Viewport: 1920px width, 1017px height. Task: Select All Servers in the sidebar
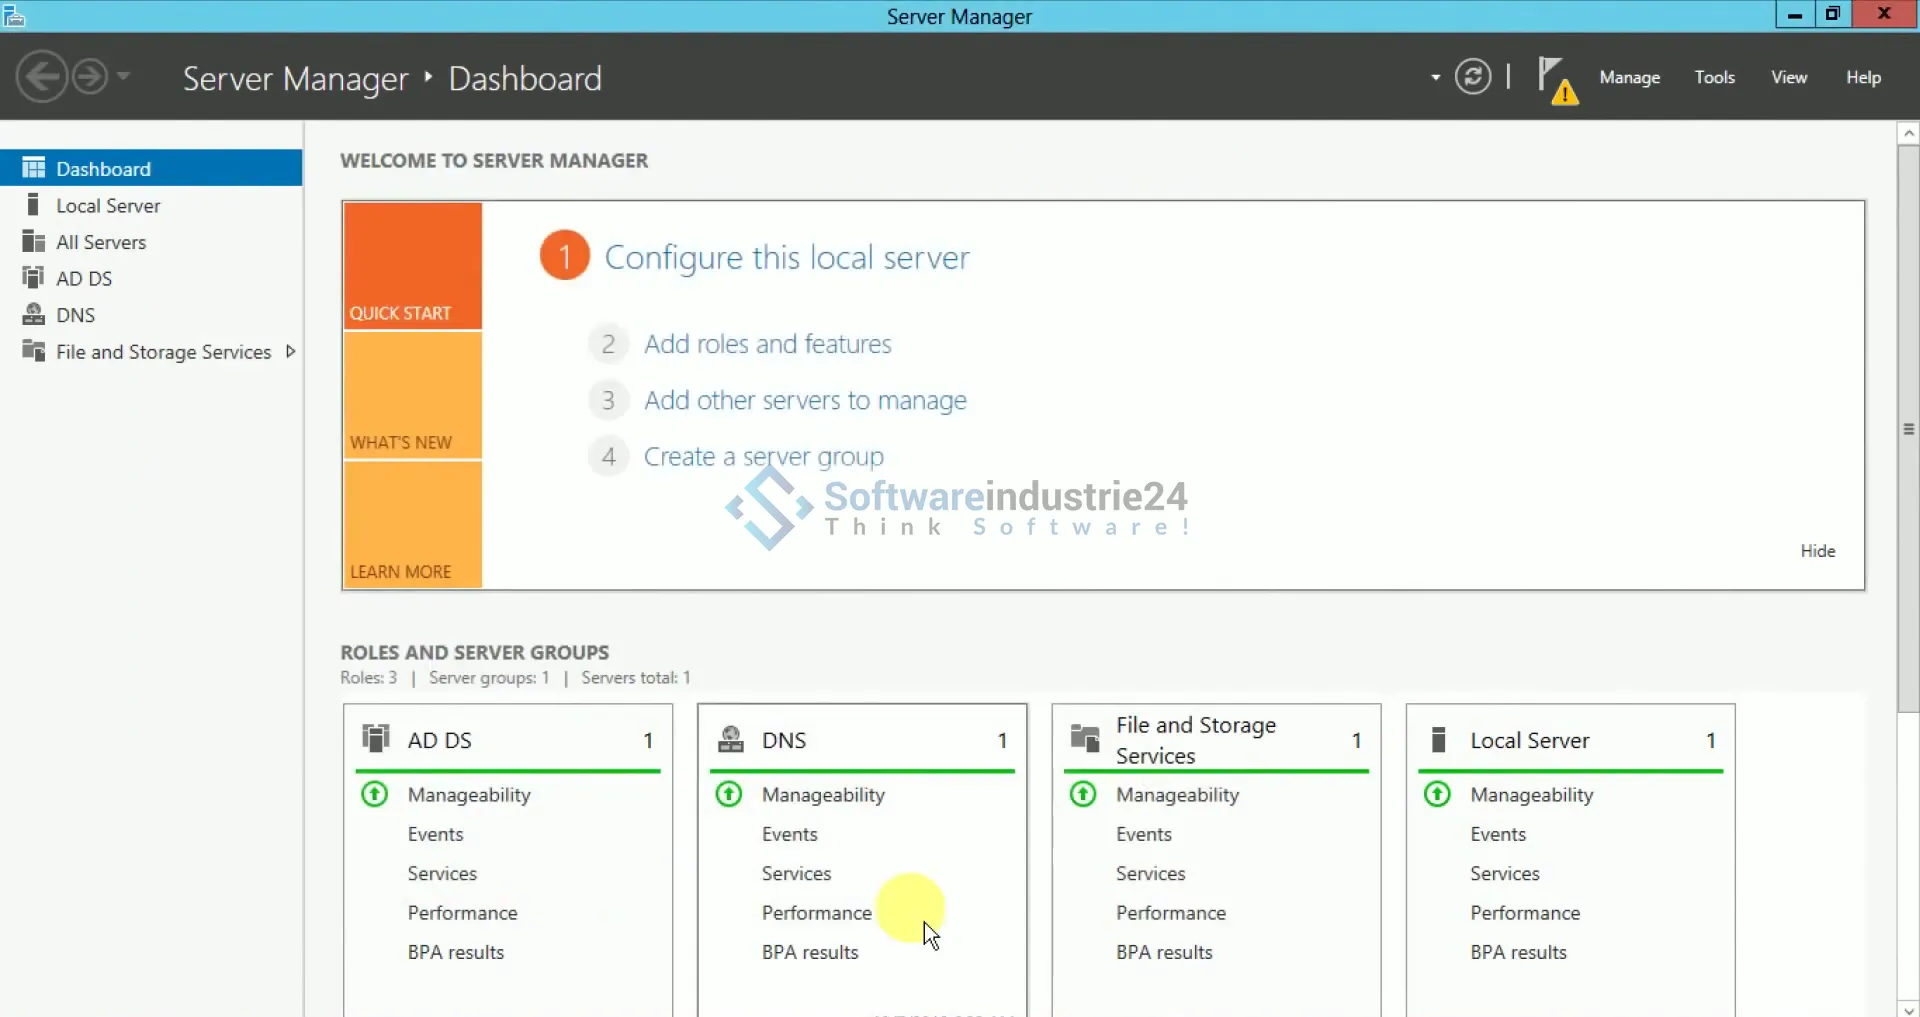101,242
